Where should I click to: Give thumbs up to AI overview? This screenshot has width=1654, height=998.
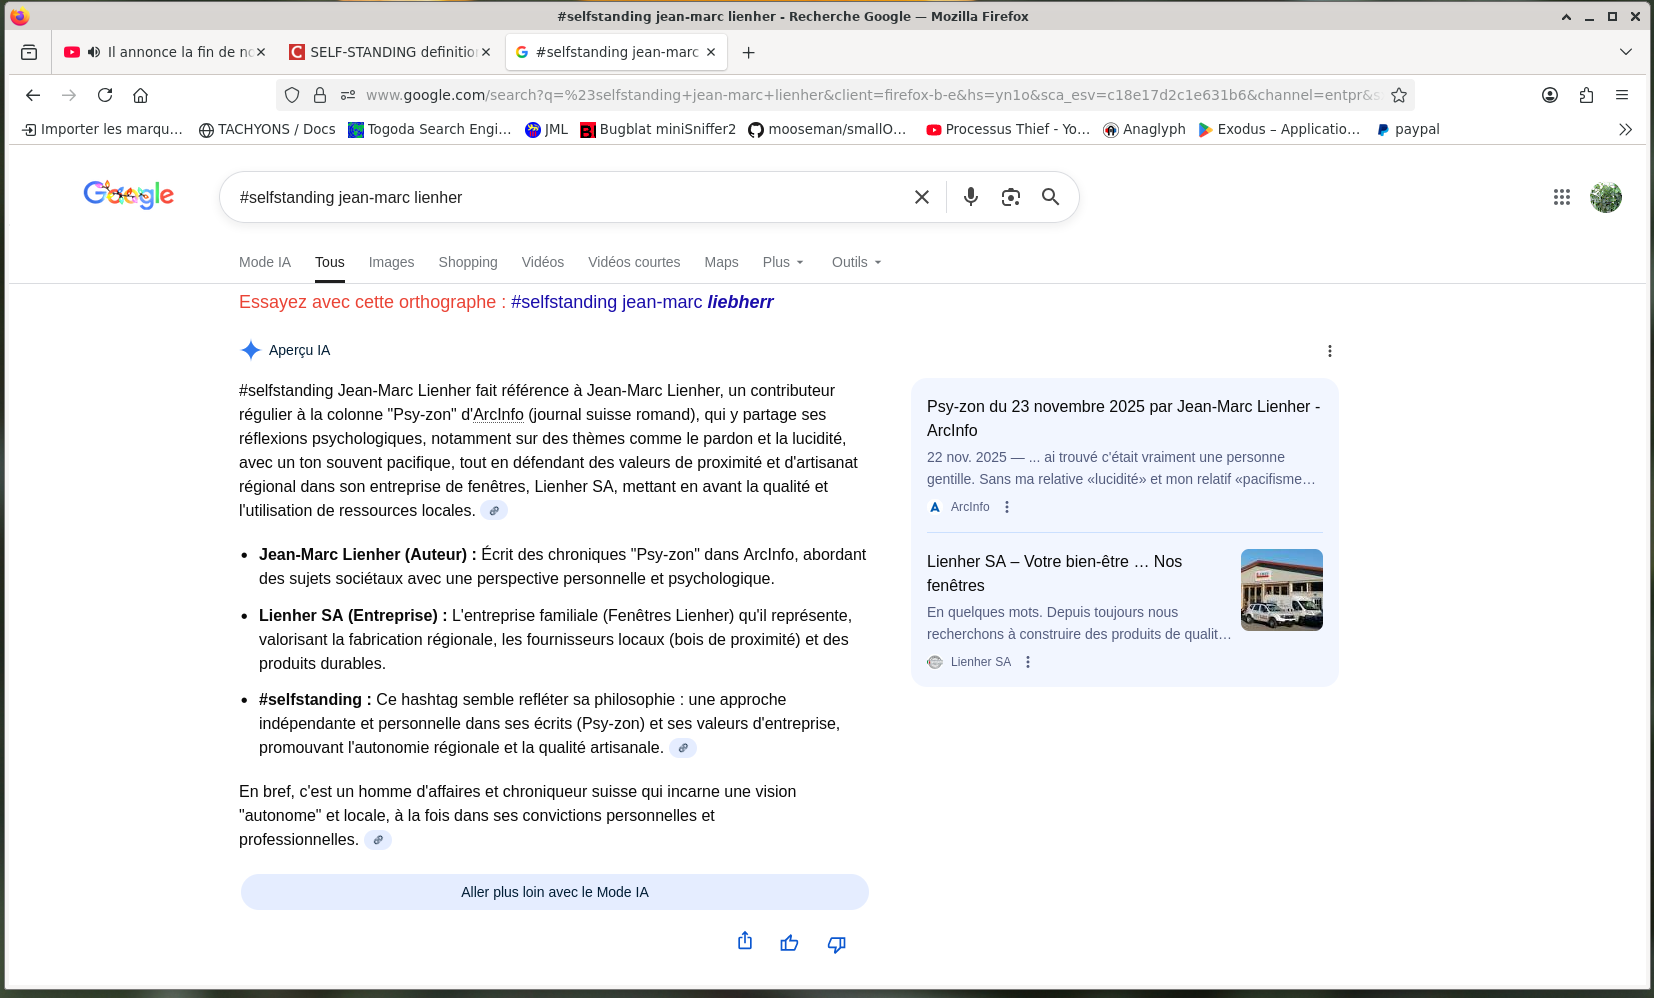(789, 943)
